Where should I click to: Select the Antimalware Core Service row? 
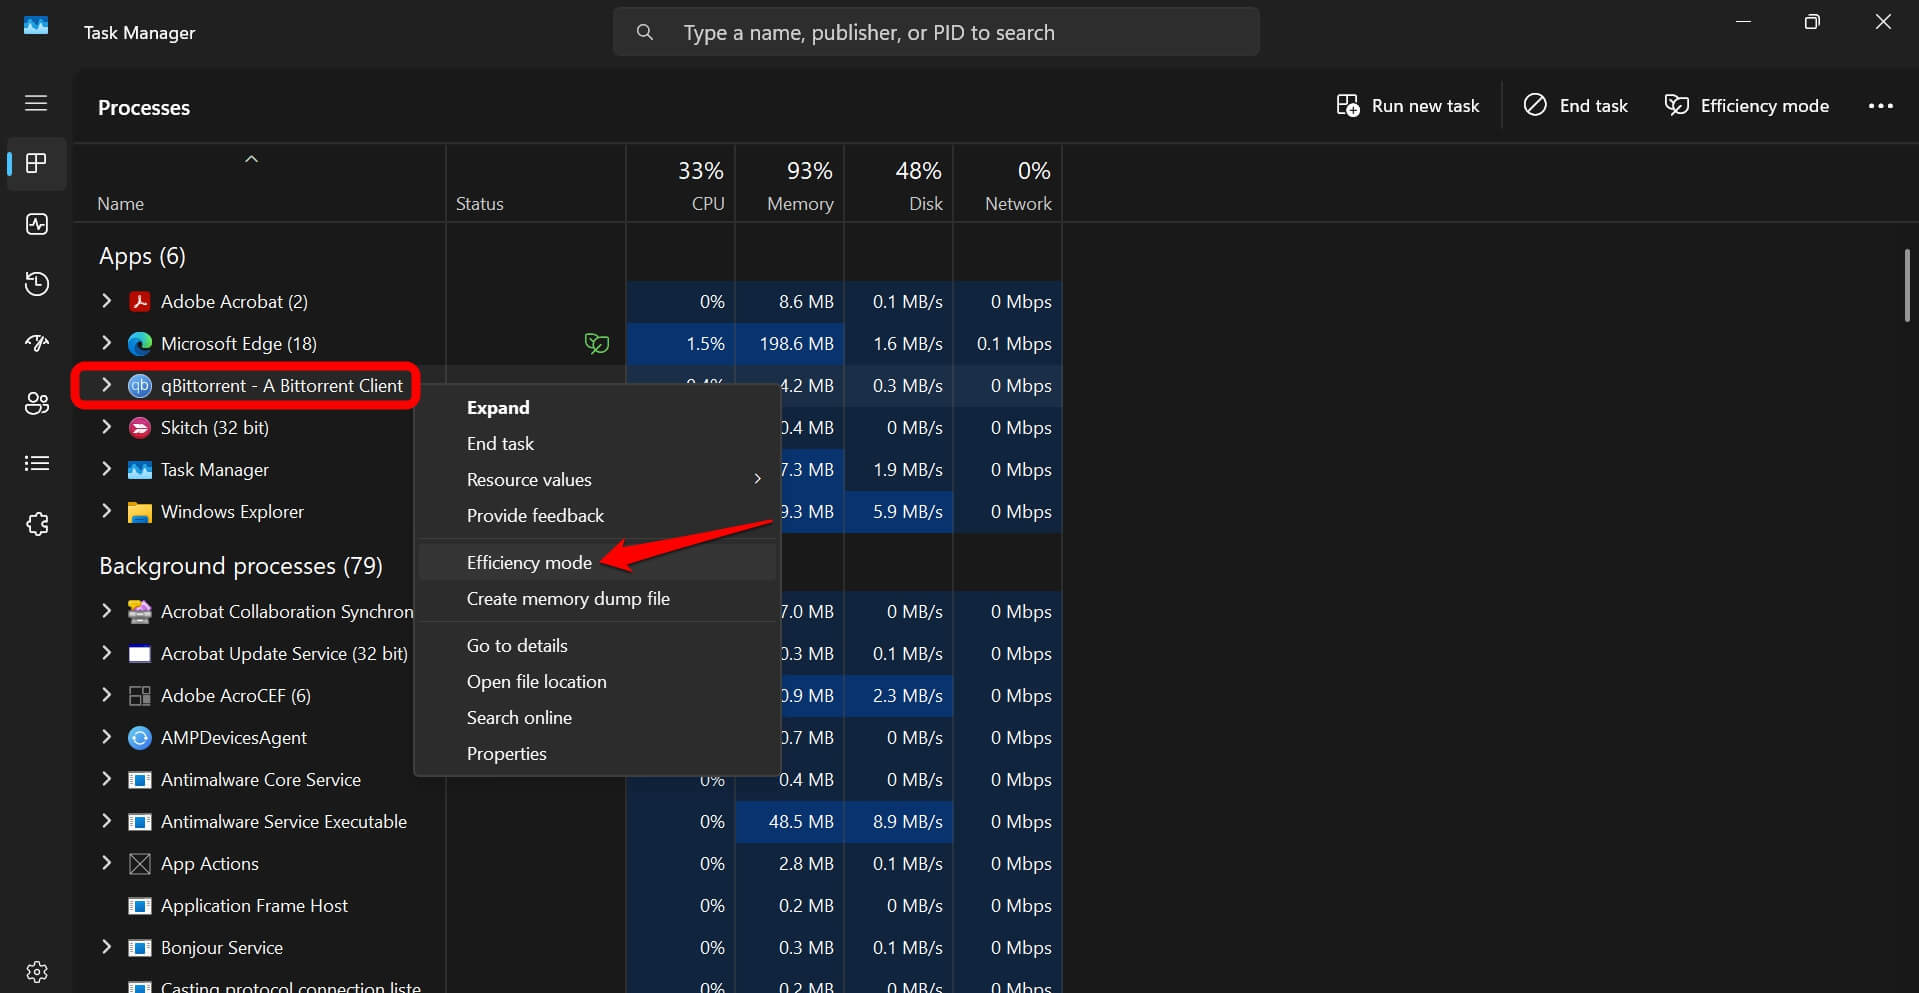pyautogui.click(x=568, y=780)
